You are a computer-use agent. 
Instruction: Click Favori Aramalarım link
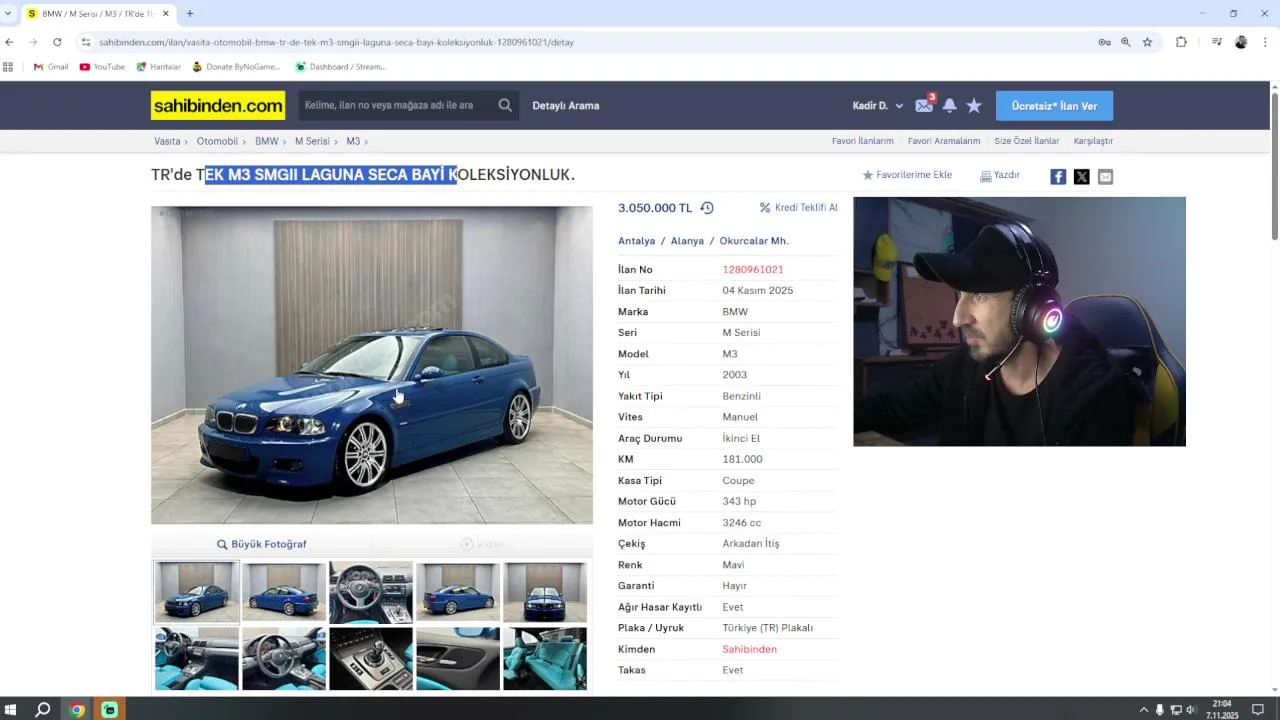point(944,141)
